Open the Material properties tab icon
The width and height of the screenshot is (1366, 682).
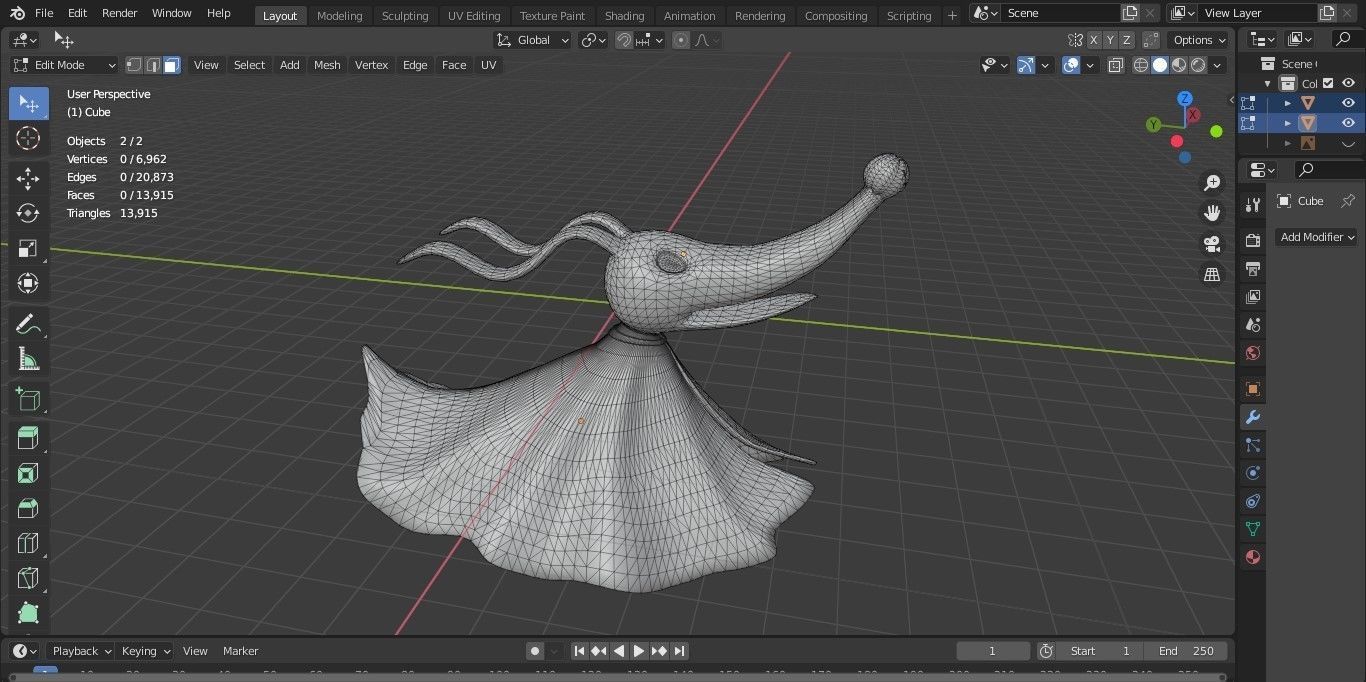(x=1253, y=557)
